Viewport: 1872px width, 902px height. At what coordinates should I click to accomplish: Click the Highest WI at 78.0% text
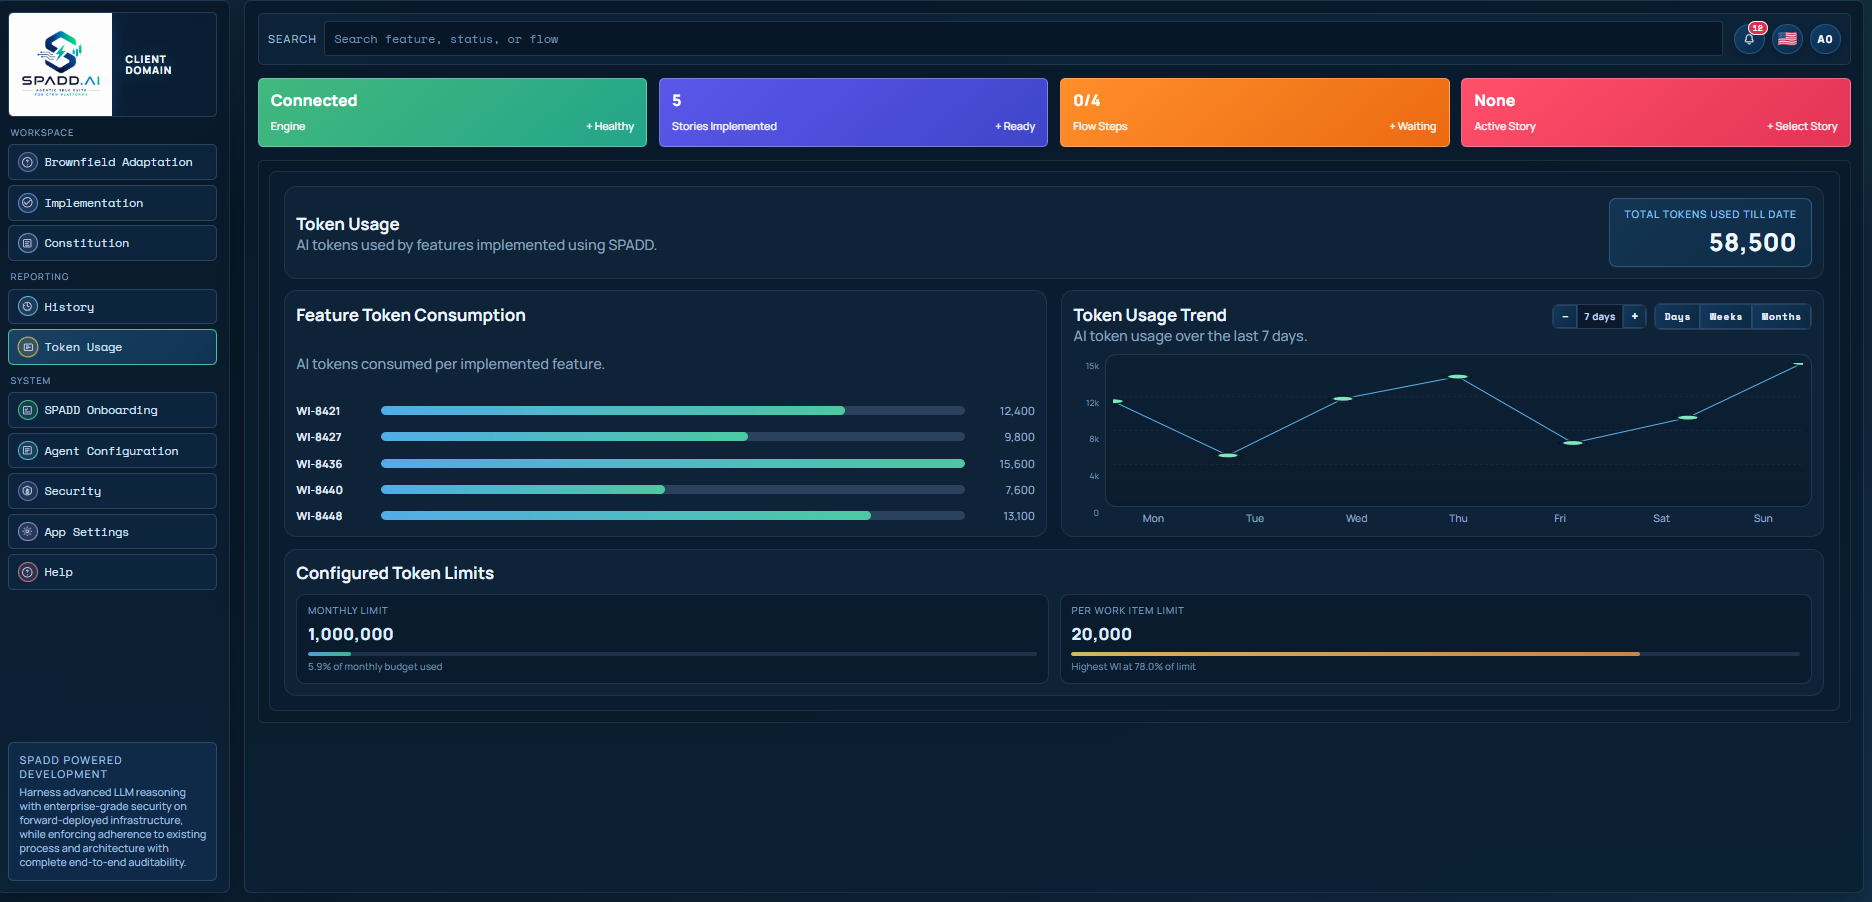1133,667
